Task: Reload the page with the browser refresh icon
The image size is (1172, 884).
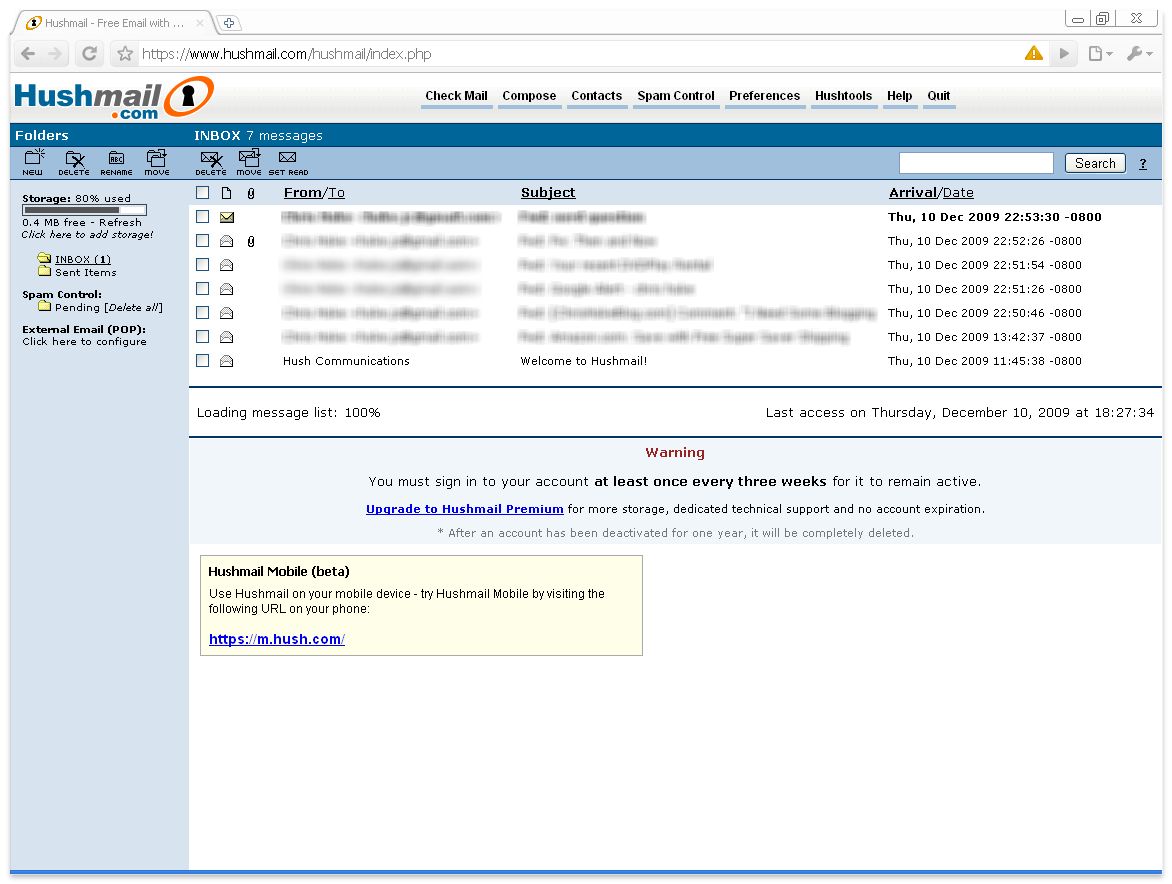Action: tap(89, 54)
